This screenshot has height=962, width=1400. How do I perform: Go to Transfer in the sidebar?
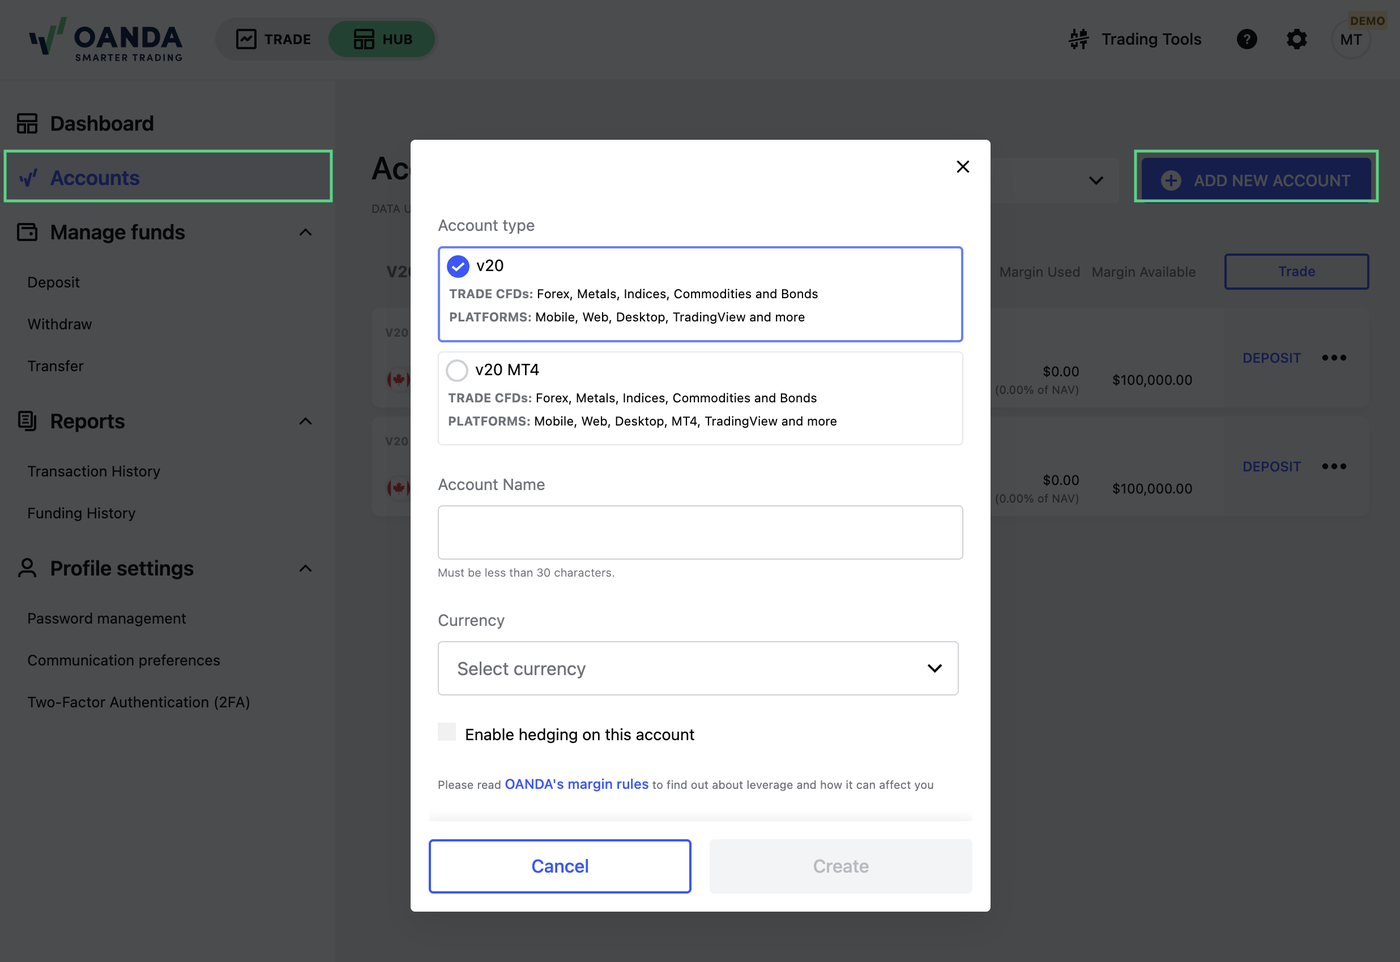tap(56, 366)
